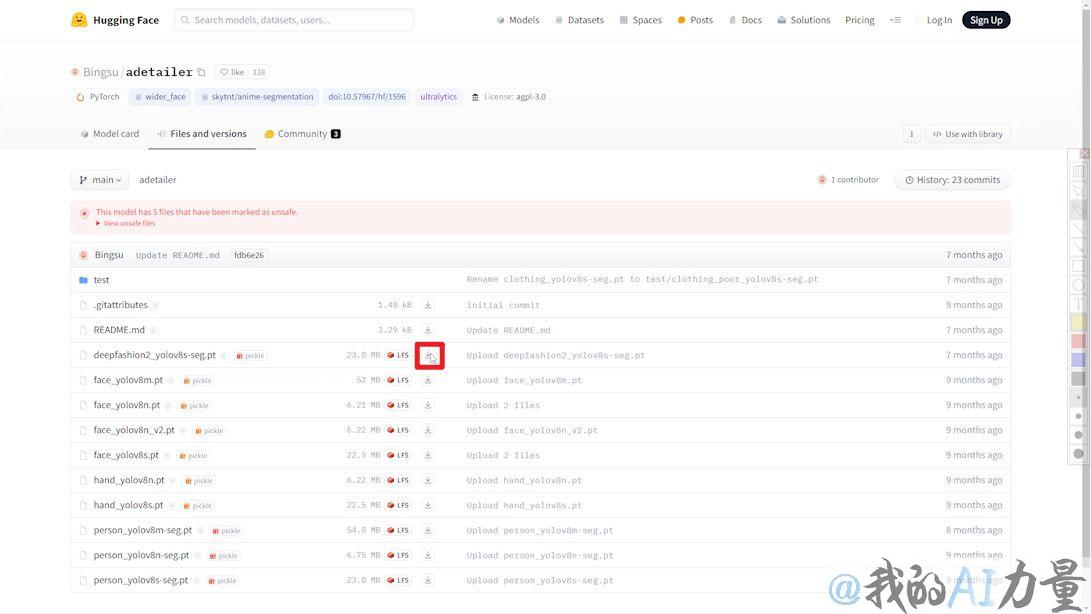Download the hand_yolov8s.pt file
The image size is (1091, 614).
click(428, 505)
